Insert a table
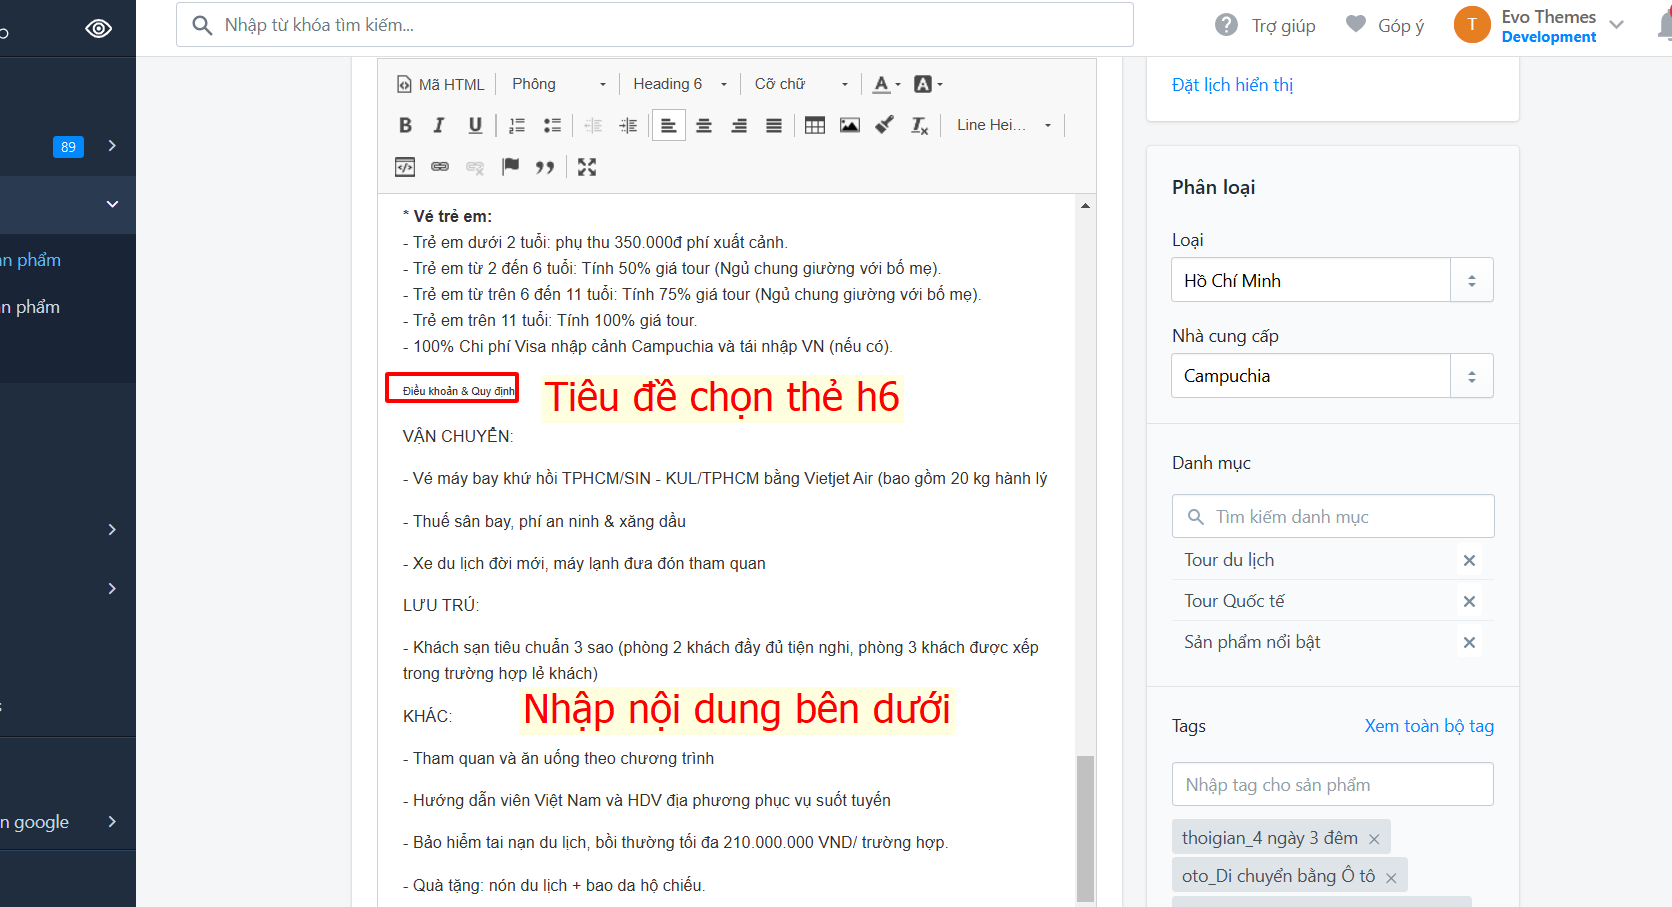Image resolution: width=1672 pixels, height=907 pixels. (x=815, y=125)
